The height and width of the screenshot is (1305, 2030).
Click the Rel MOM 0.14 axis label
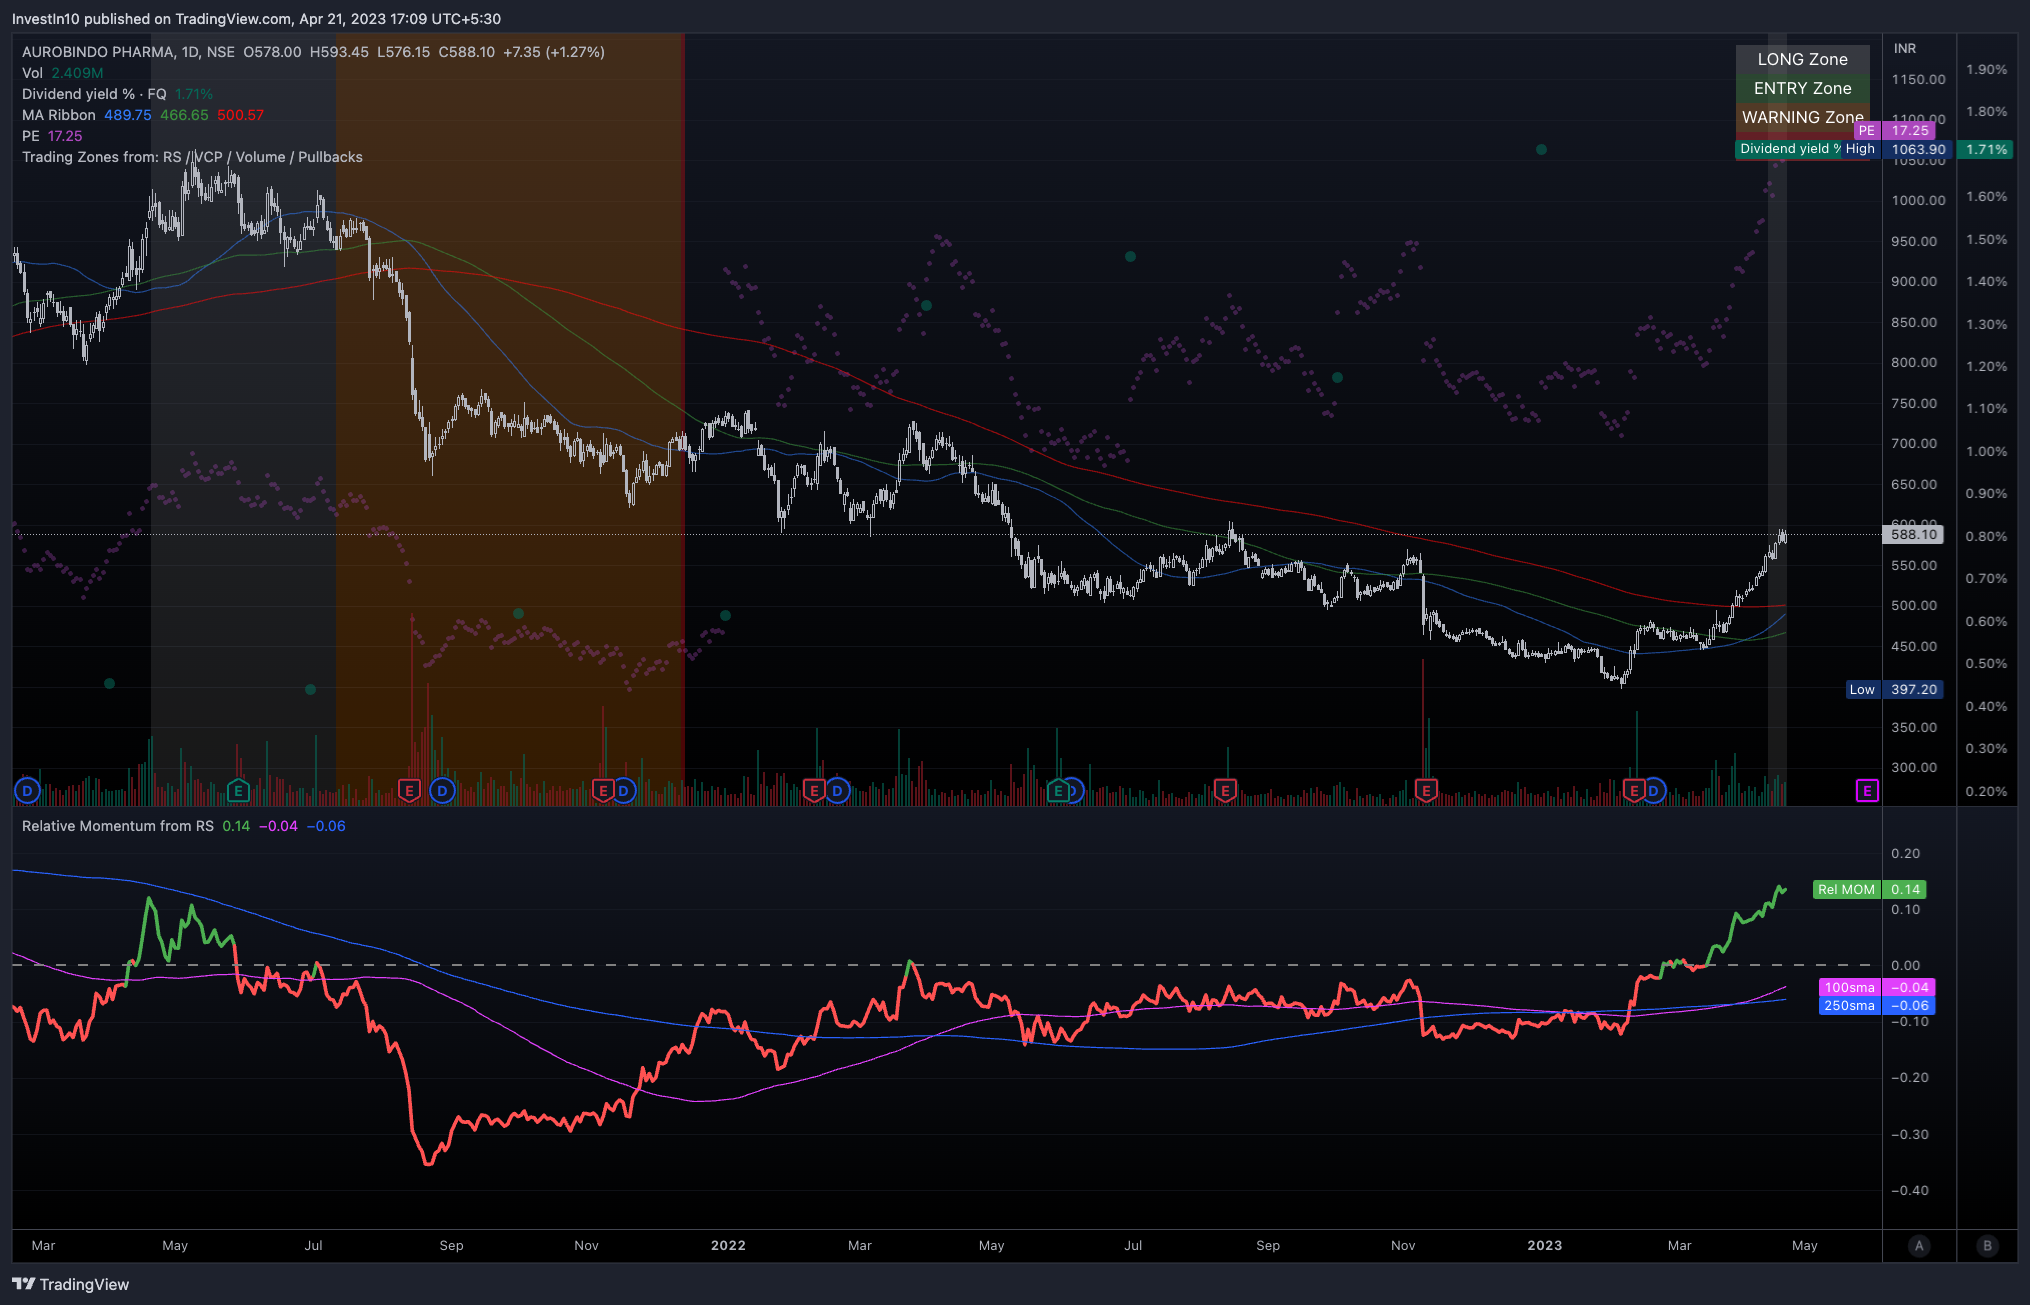1869,889
